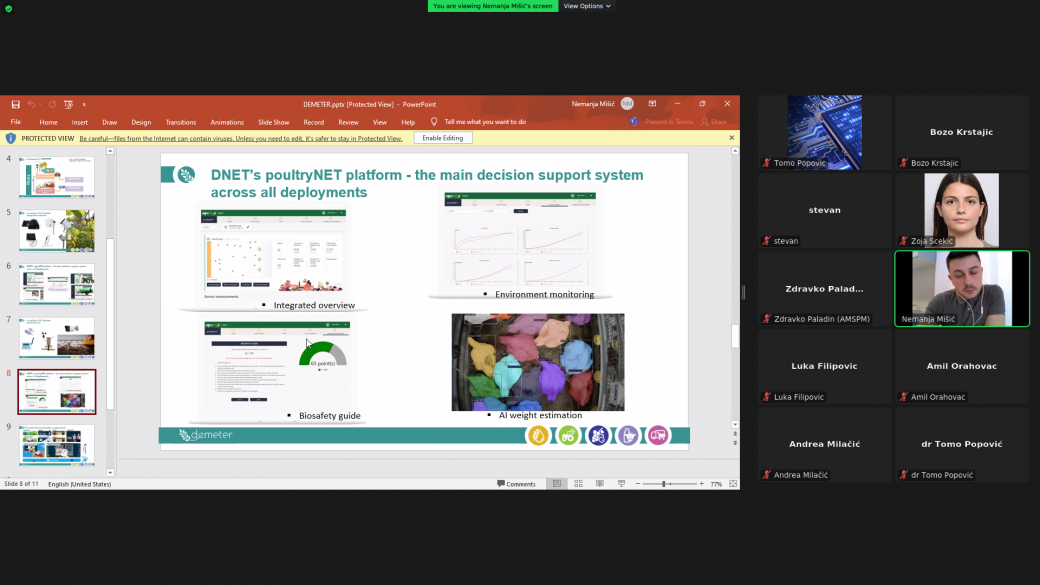Switch to Slide Sorter view
Image resolution: width=1040 pixels, height=585 pixels.
pos(579,484)
